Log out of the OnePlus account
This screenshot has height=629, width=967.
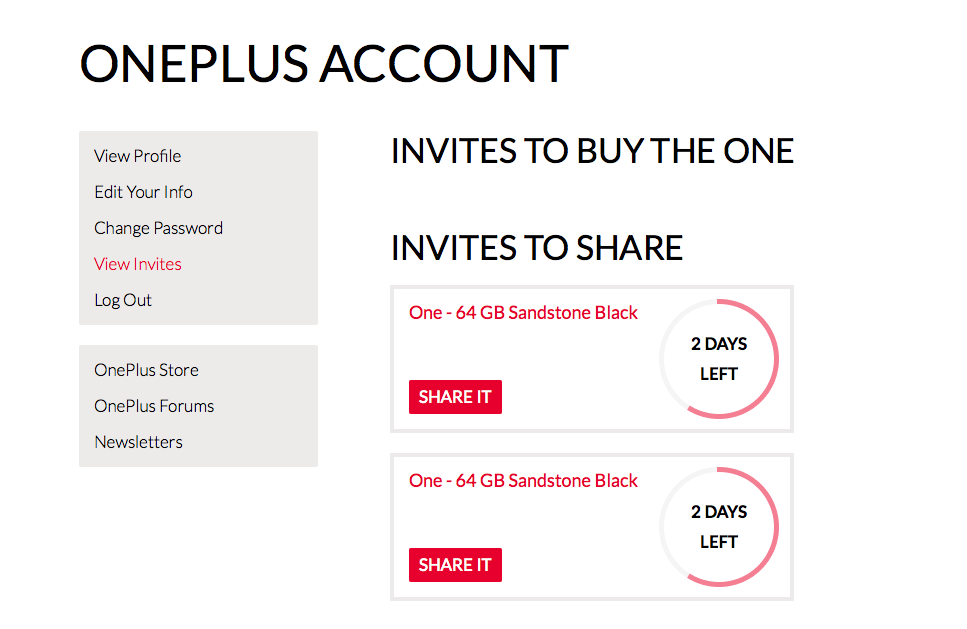(123, 300)
